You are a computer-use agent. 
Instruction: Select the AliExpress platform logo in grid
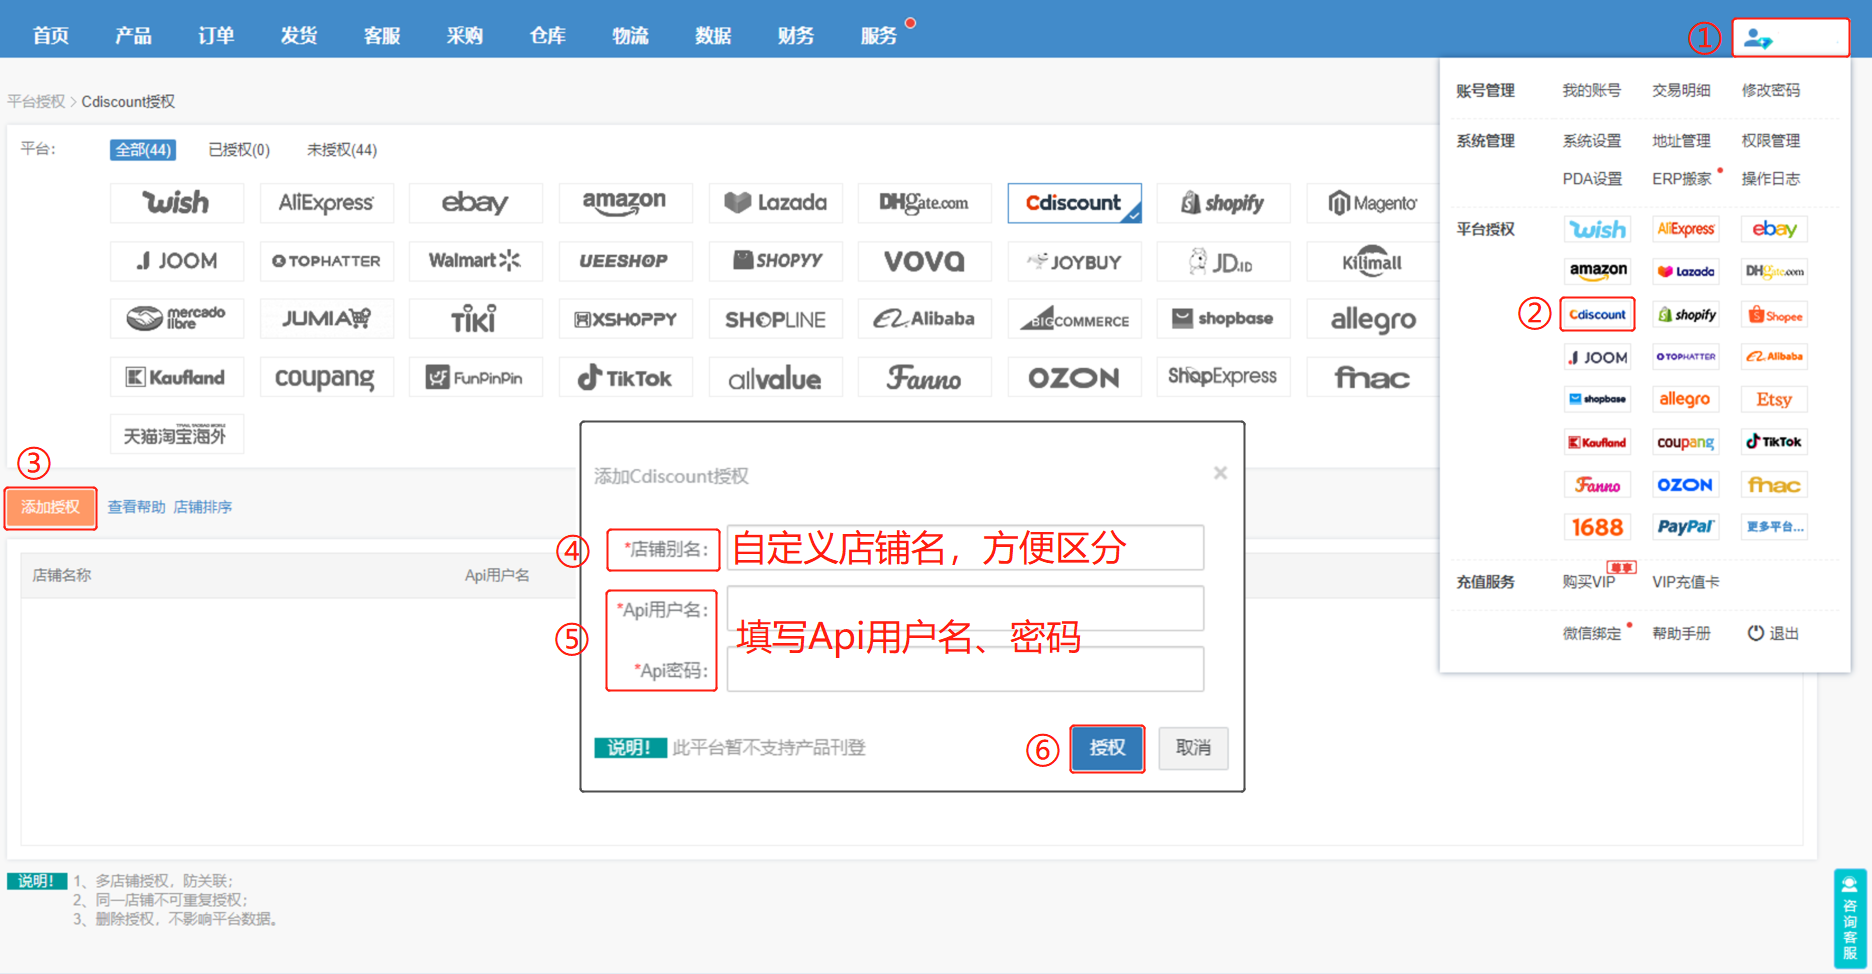point(326,203)
